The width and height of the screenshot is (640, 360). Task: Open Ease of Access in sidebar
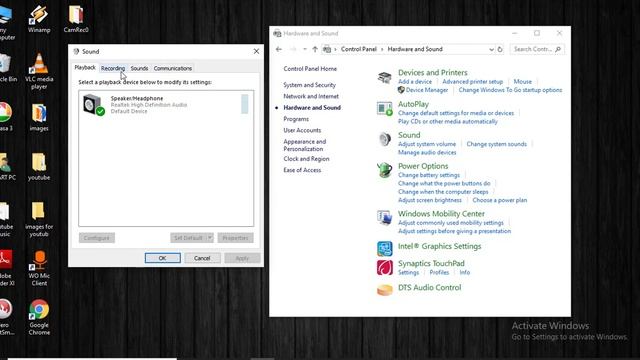pos(302,170)
